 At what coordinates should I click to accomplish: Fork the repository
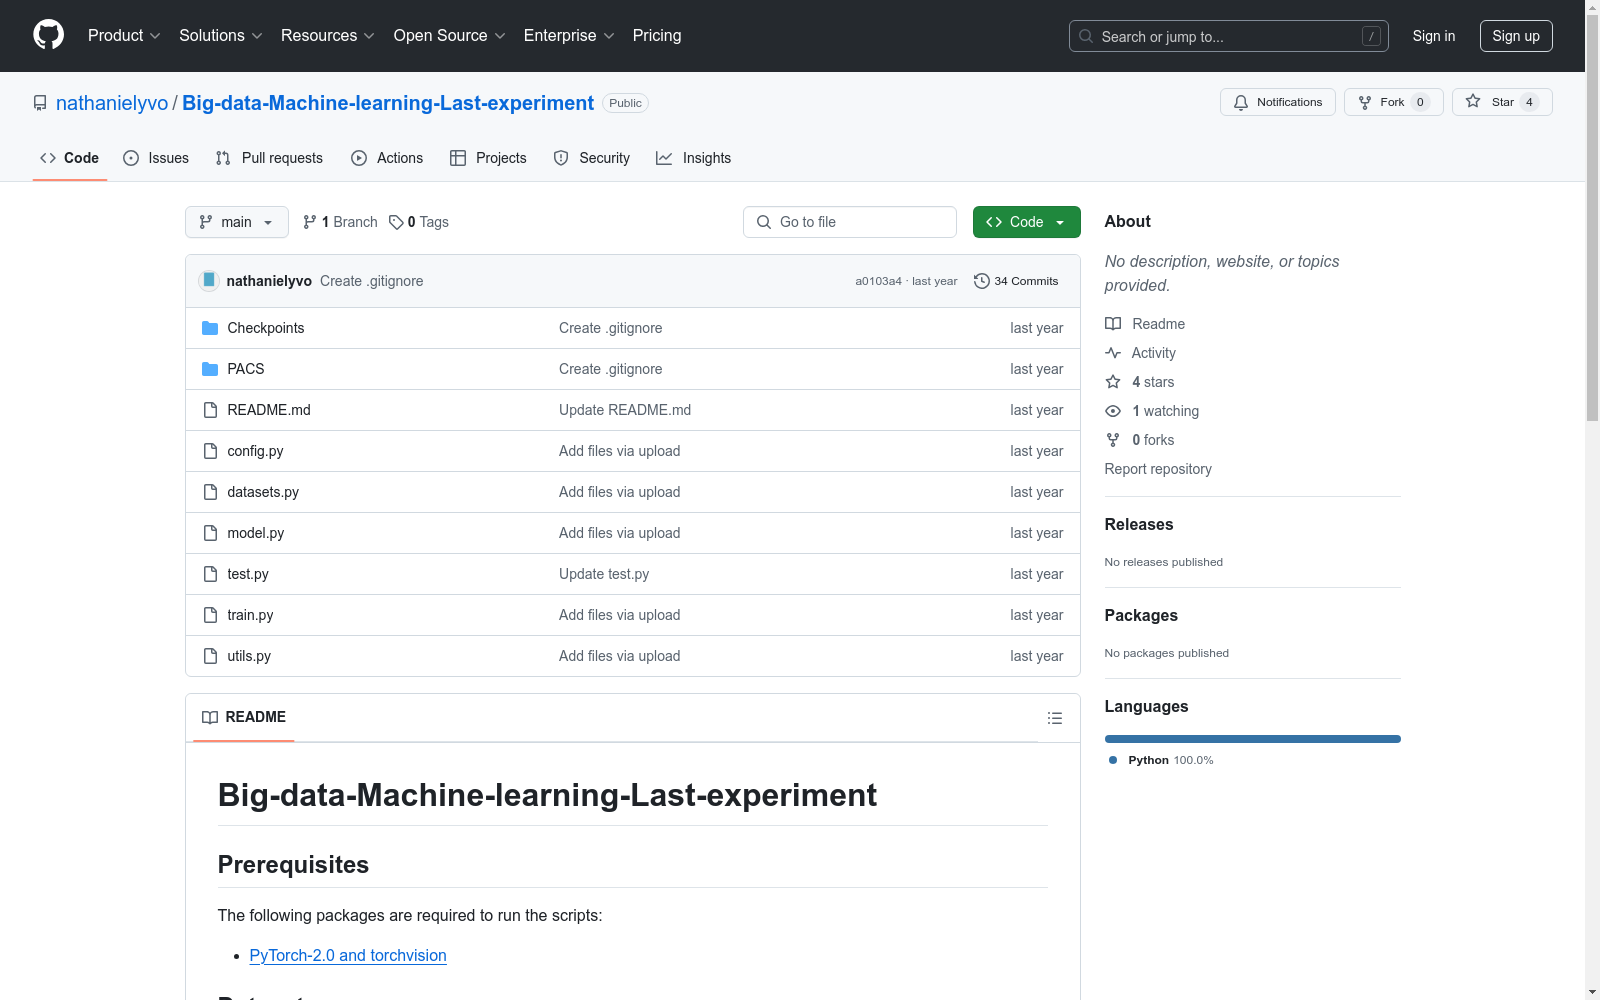coord(1393,102)
